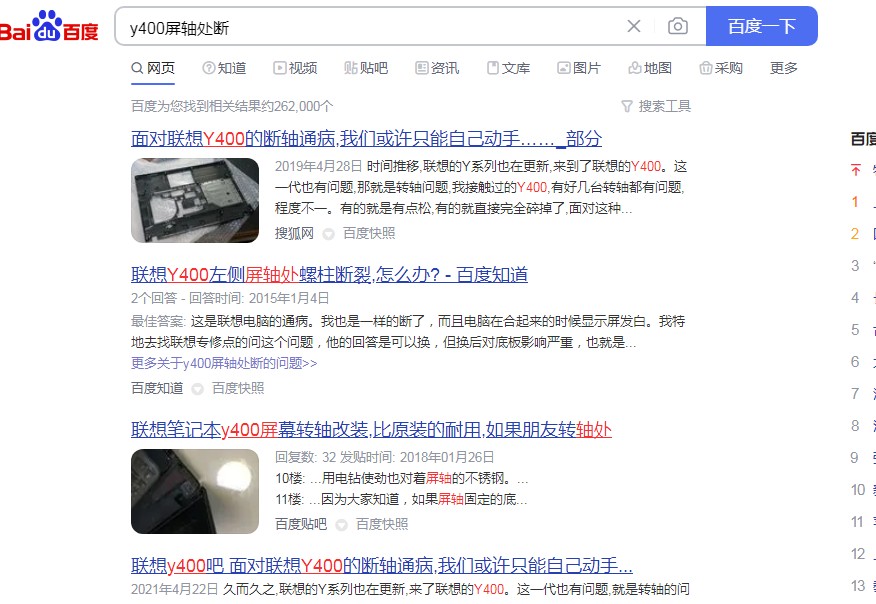Open the 贴吧 tab
This screenshot has height=604, width=876.
366,68
